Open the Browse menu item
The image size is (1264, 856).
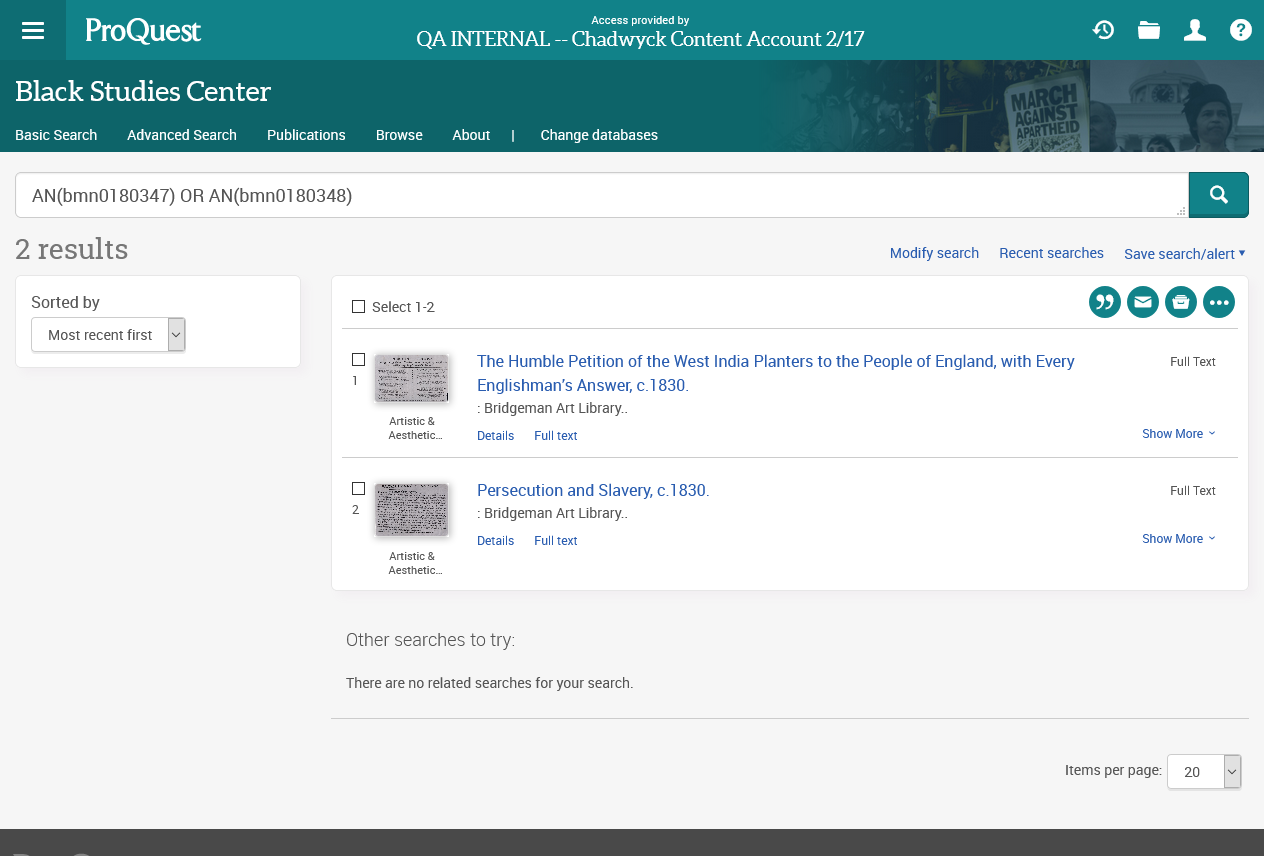click(399, 135)
